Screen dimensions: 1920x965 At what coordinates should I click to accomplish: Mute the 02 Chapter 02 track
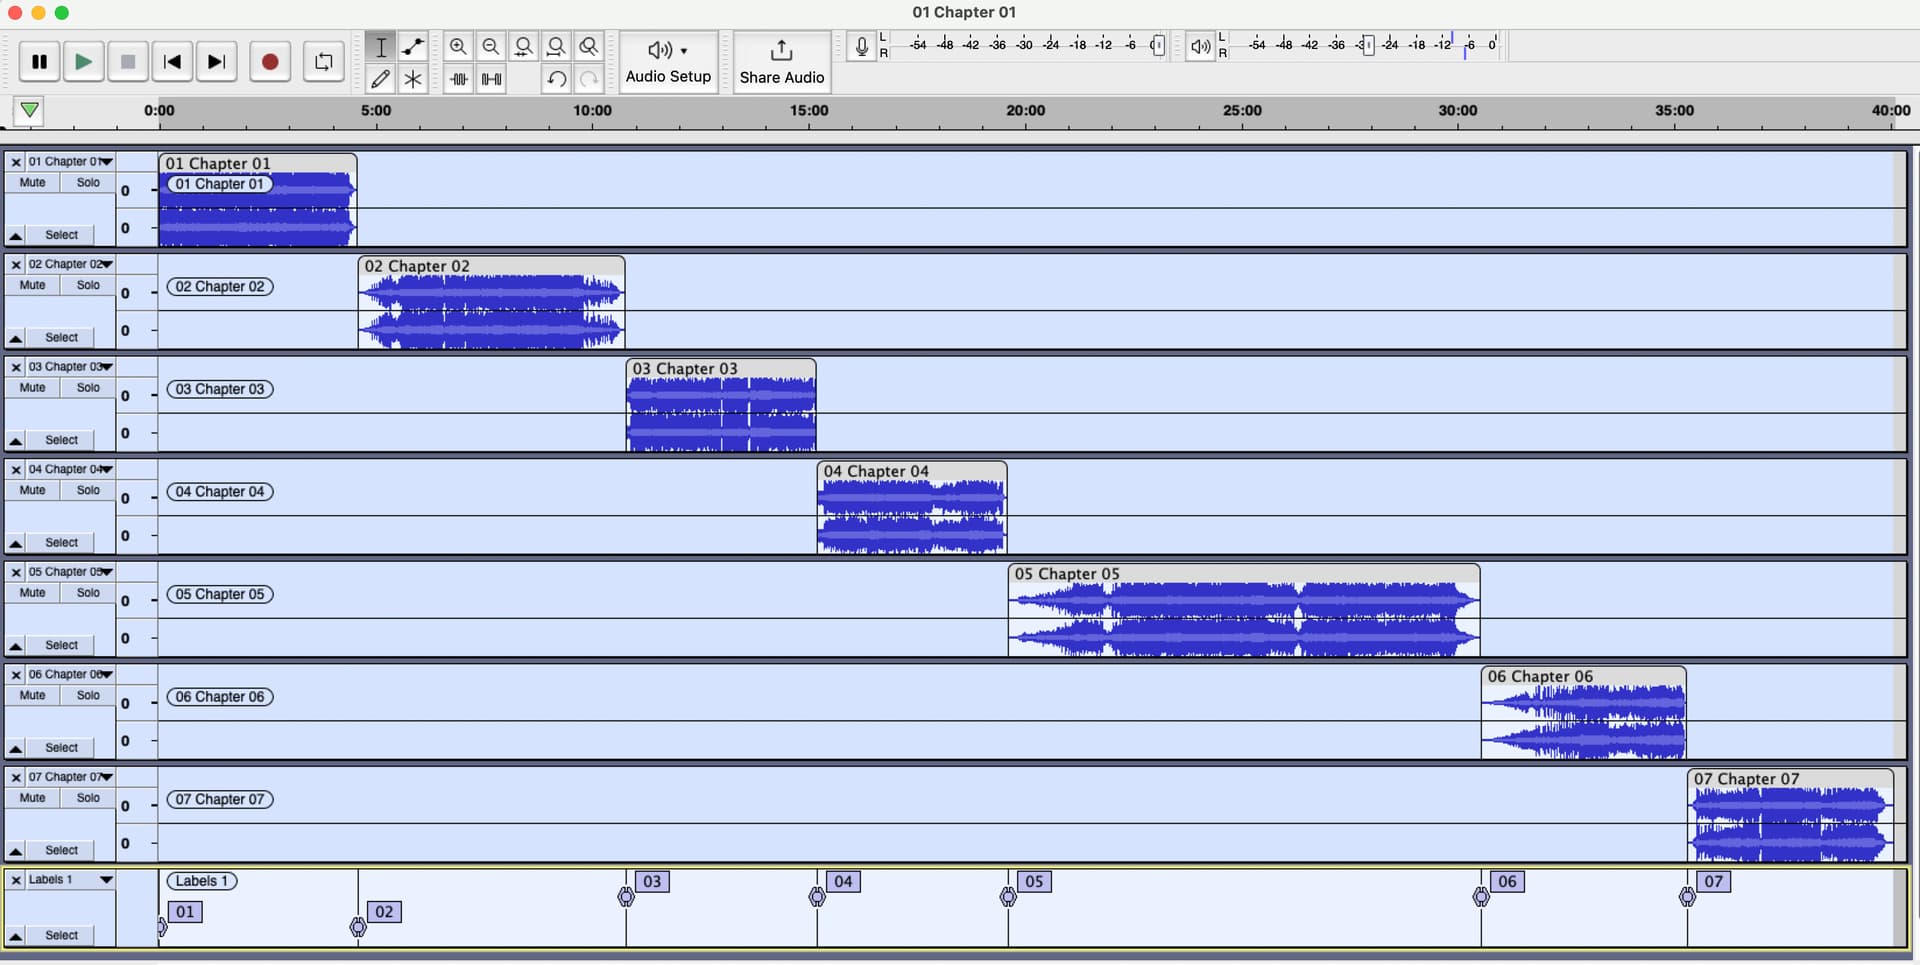[x=32, y=285]
